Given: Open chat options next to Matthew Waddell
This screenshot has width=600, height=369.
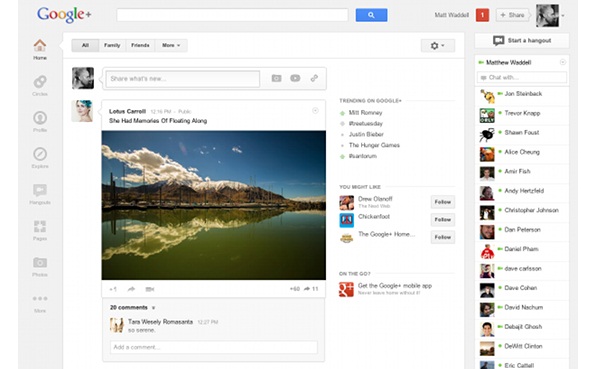Looking at the screenshot, I should pos(562,62).
